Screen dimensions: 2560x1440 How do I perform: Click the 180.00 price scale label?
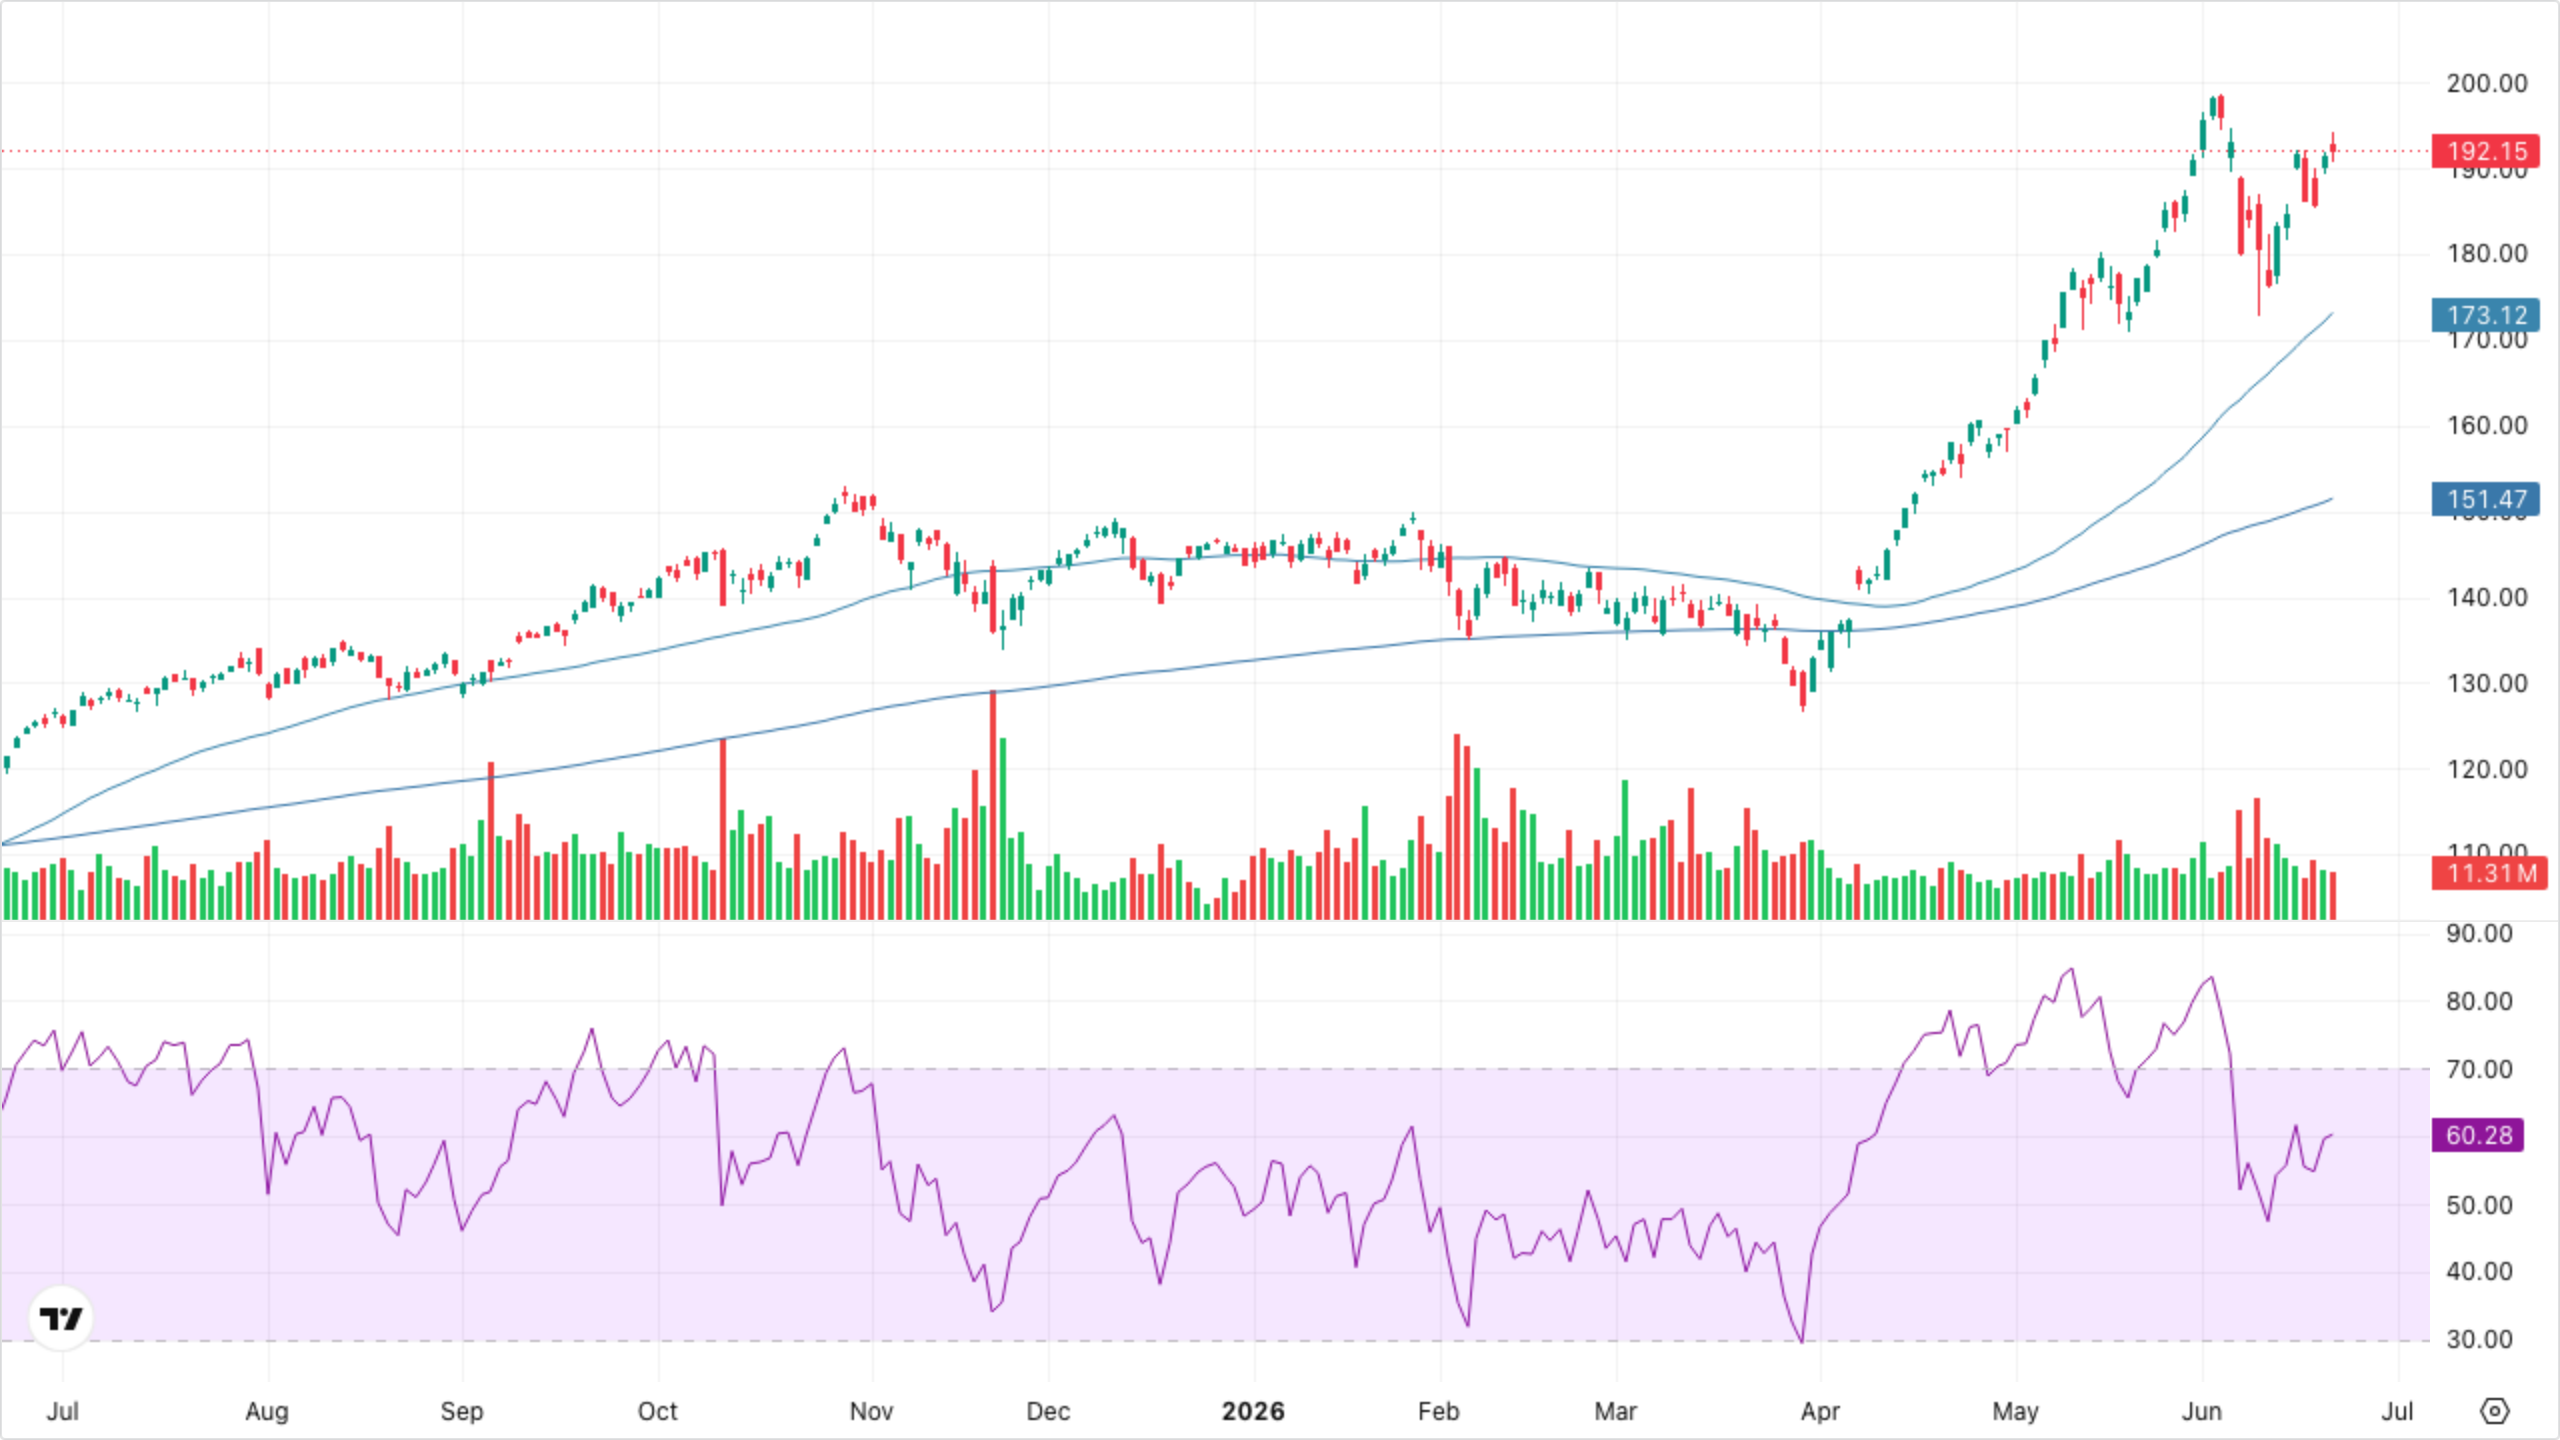point(2486,253)
